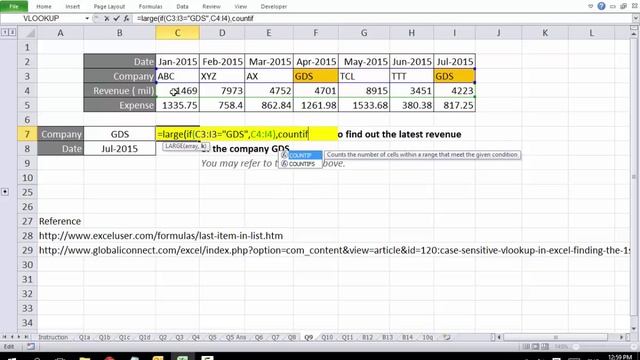The image size is (640, 360).
Task: Click in the formula bar input
Action: coord(382,18)
